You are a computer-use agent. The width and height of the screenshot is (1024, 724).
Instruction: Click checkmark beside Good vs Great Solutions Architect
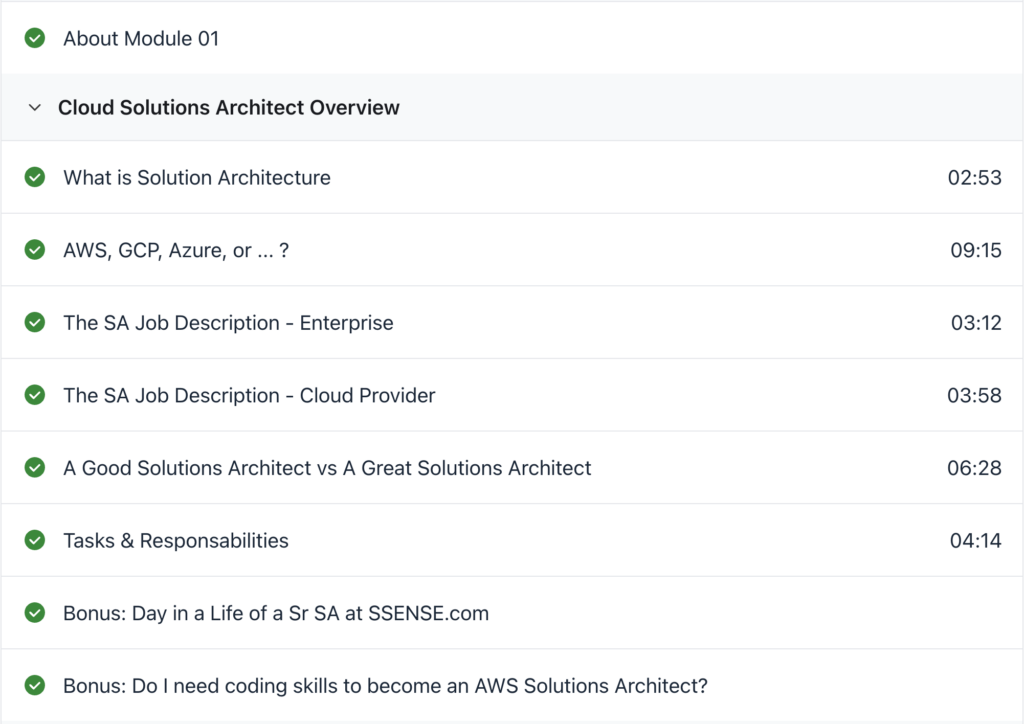click(35, 467)
